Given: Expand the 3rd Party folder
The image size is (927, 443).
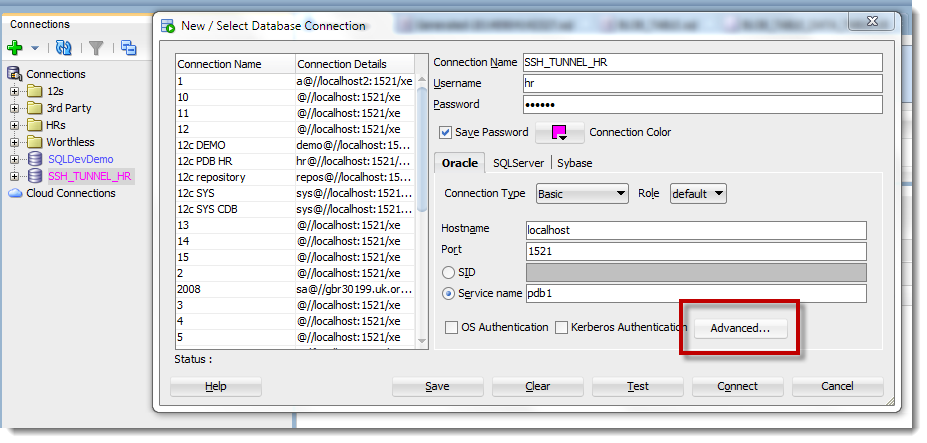Looking at the screenshot, I should click(15, 109).
